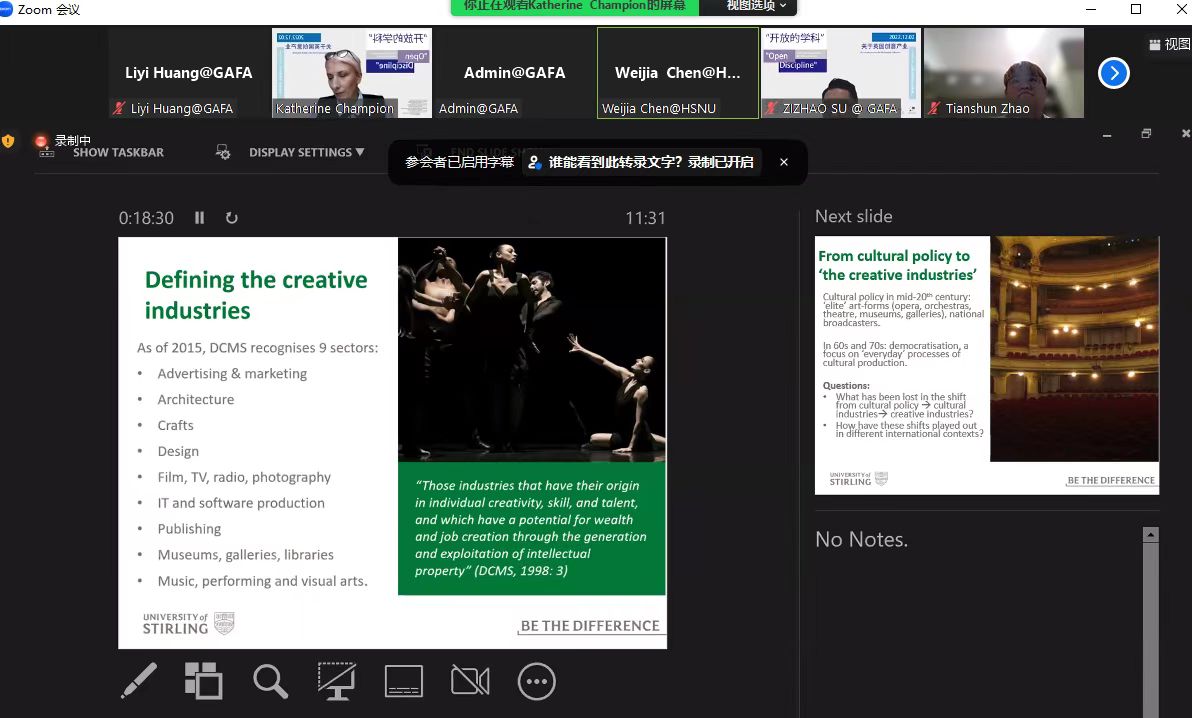Show next page of participant videos

[1114, 73]
